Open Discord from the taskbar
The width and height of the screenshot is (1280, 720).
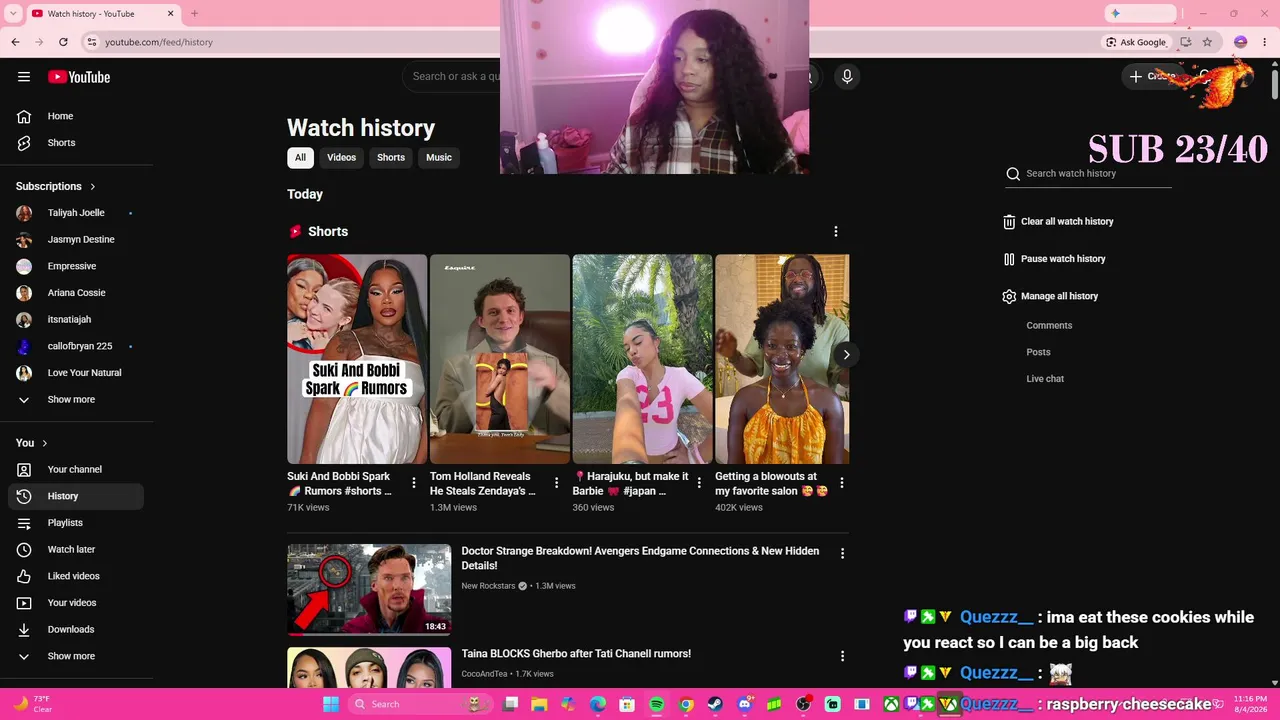click(744, 704)
